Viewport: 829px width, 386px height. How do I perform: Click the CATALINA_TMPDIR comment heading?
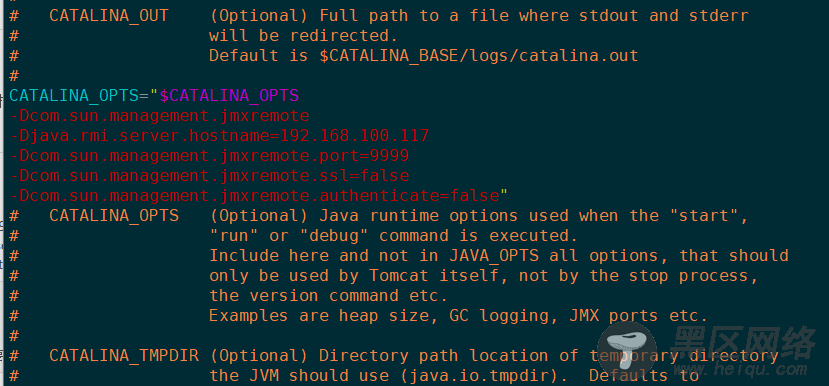(x=124, y=356)
